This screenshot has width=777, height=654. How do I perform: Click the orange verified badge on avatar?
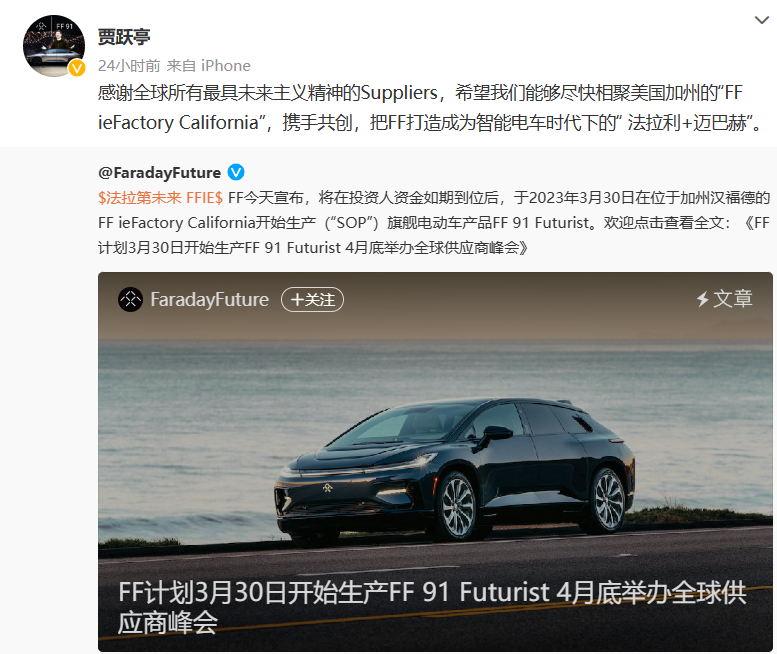point(77,68)
